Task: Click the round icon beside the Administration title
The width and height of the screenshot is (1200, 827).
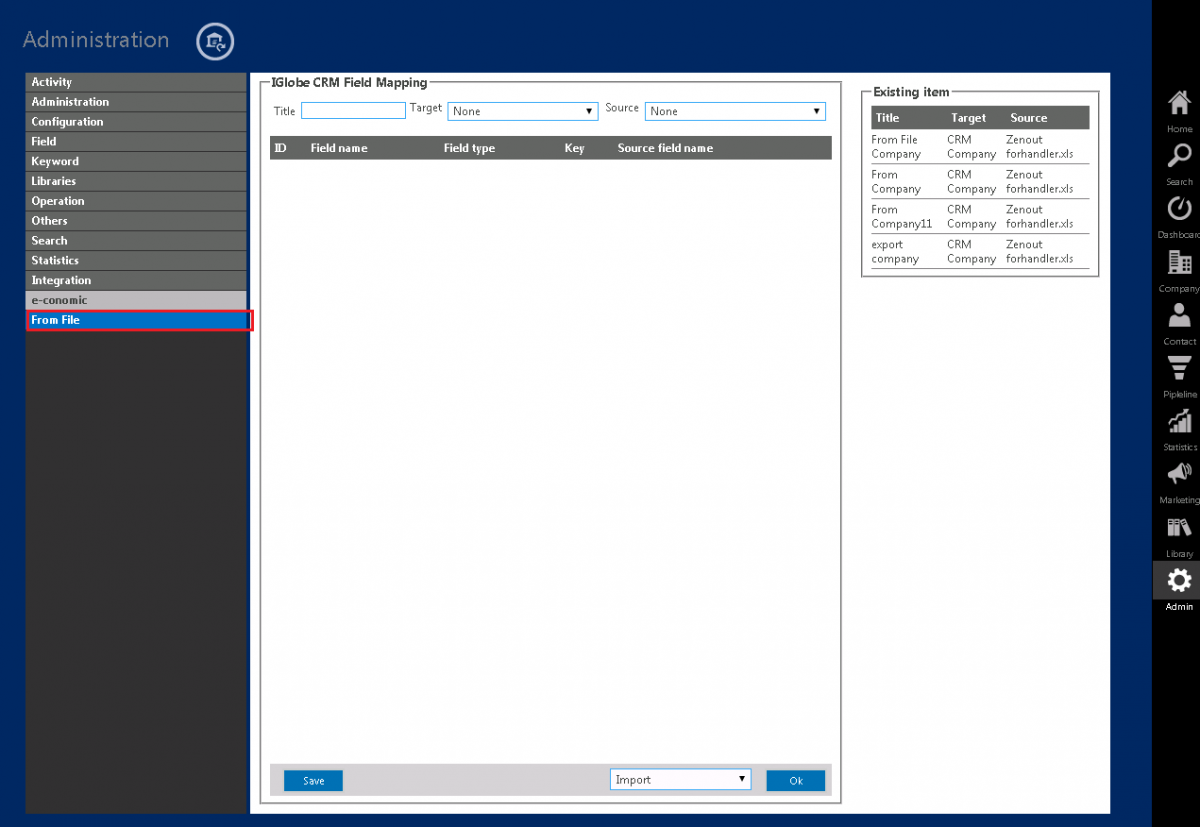Action: (215, 41)
